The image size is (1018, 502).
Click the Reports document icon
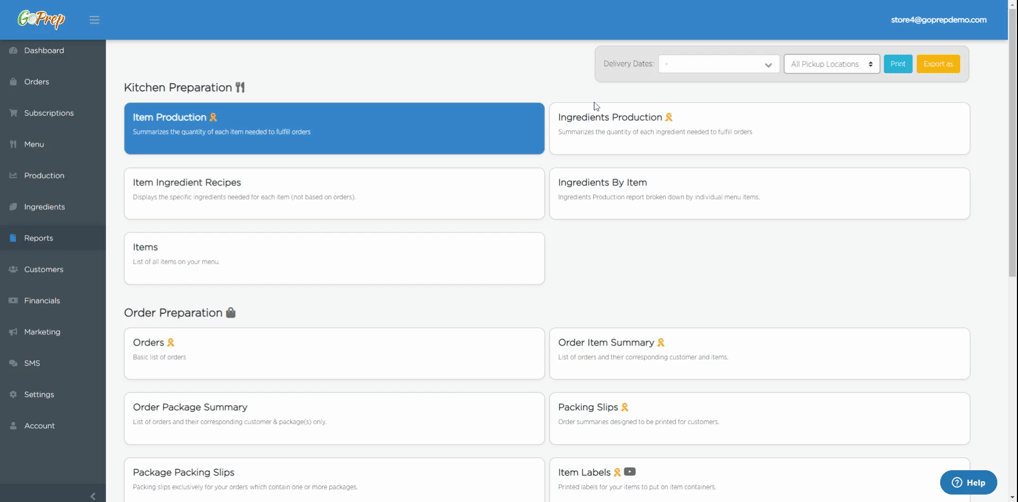tap(13, 238)
